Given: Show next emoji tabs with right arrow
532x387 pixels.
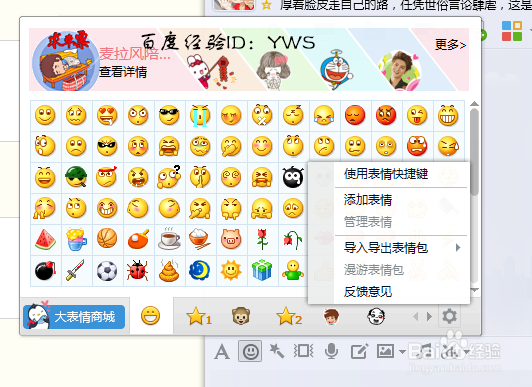Looking at the screenshot, I should pyautogui.click(x=430, y=316).
